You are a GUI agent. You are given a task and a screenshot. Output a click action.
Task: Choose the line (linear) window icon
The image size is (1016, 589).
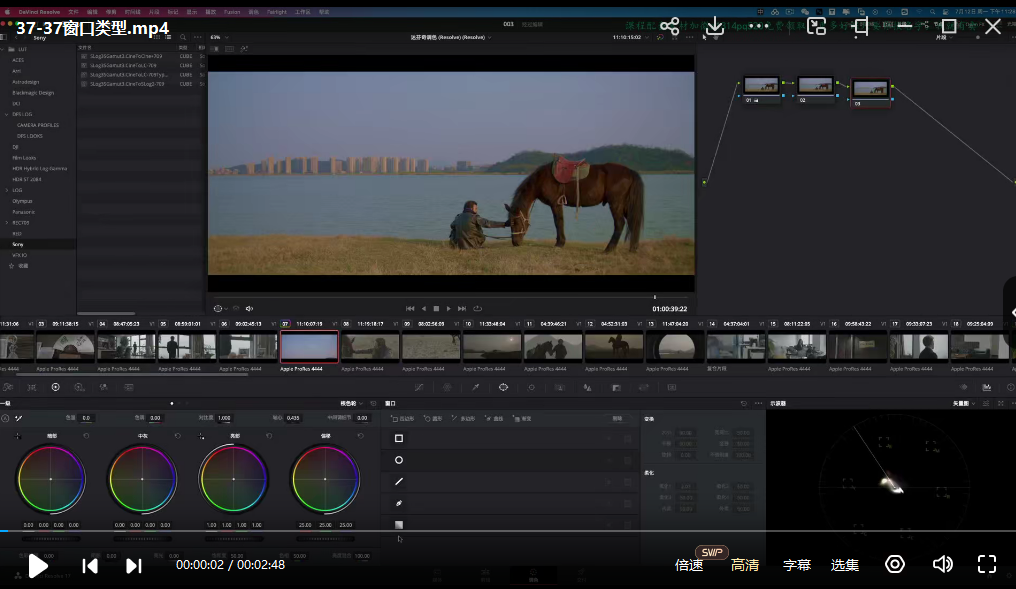(399, 482)
